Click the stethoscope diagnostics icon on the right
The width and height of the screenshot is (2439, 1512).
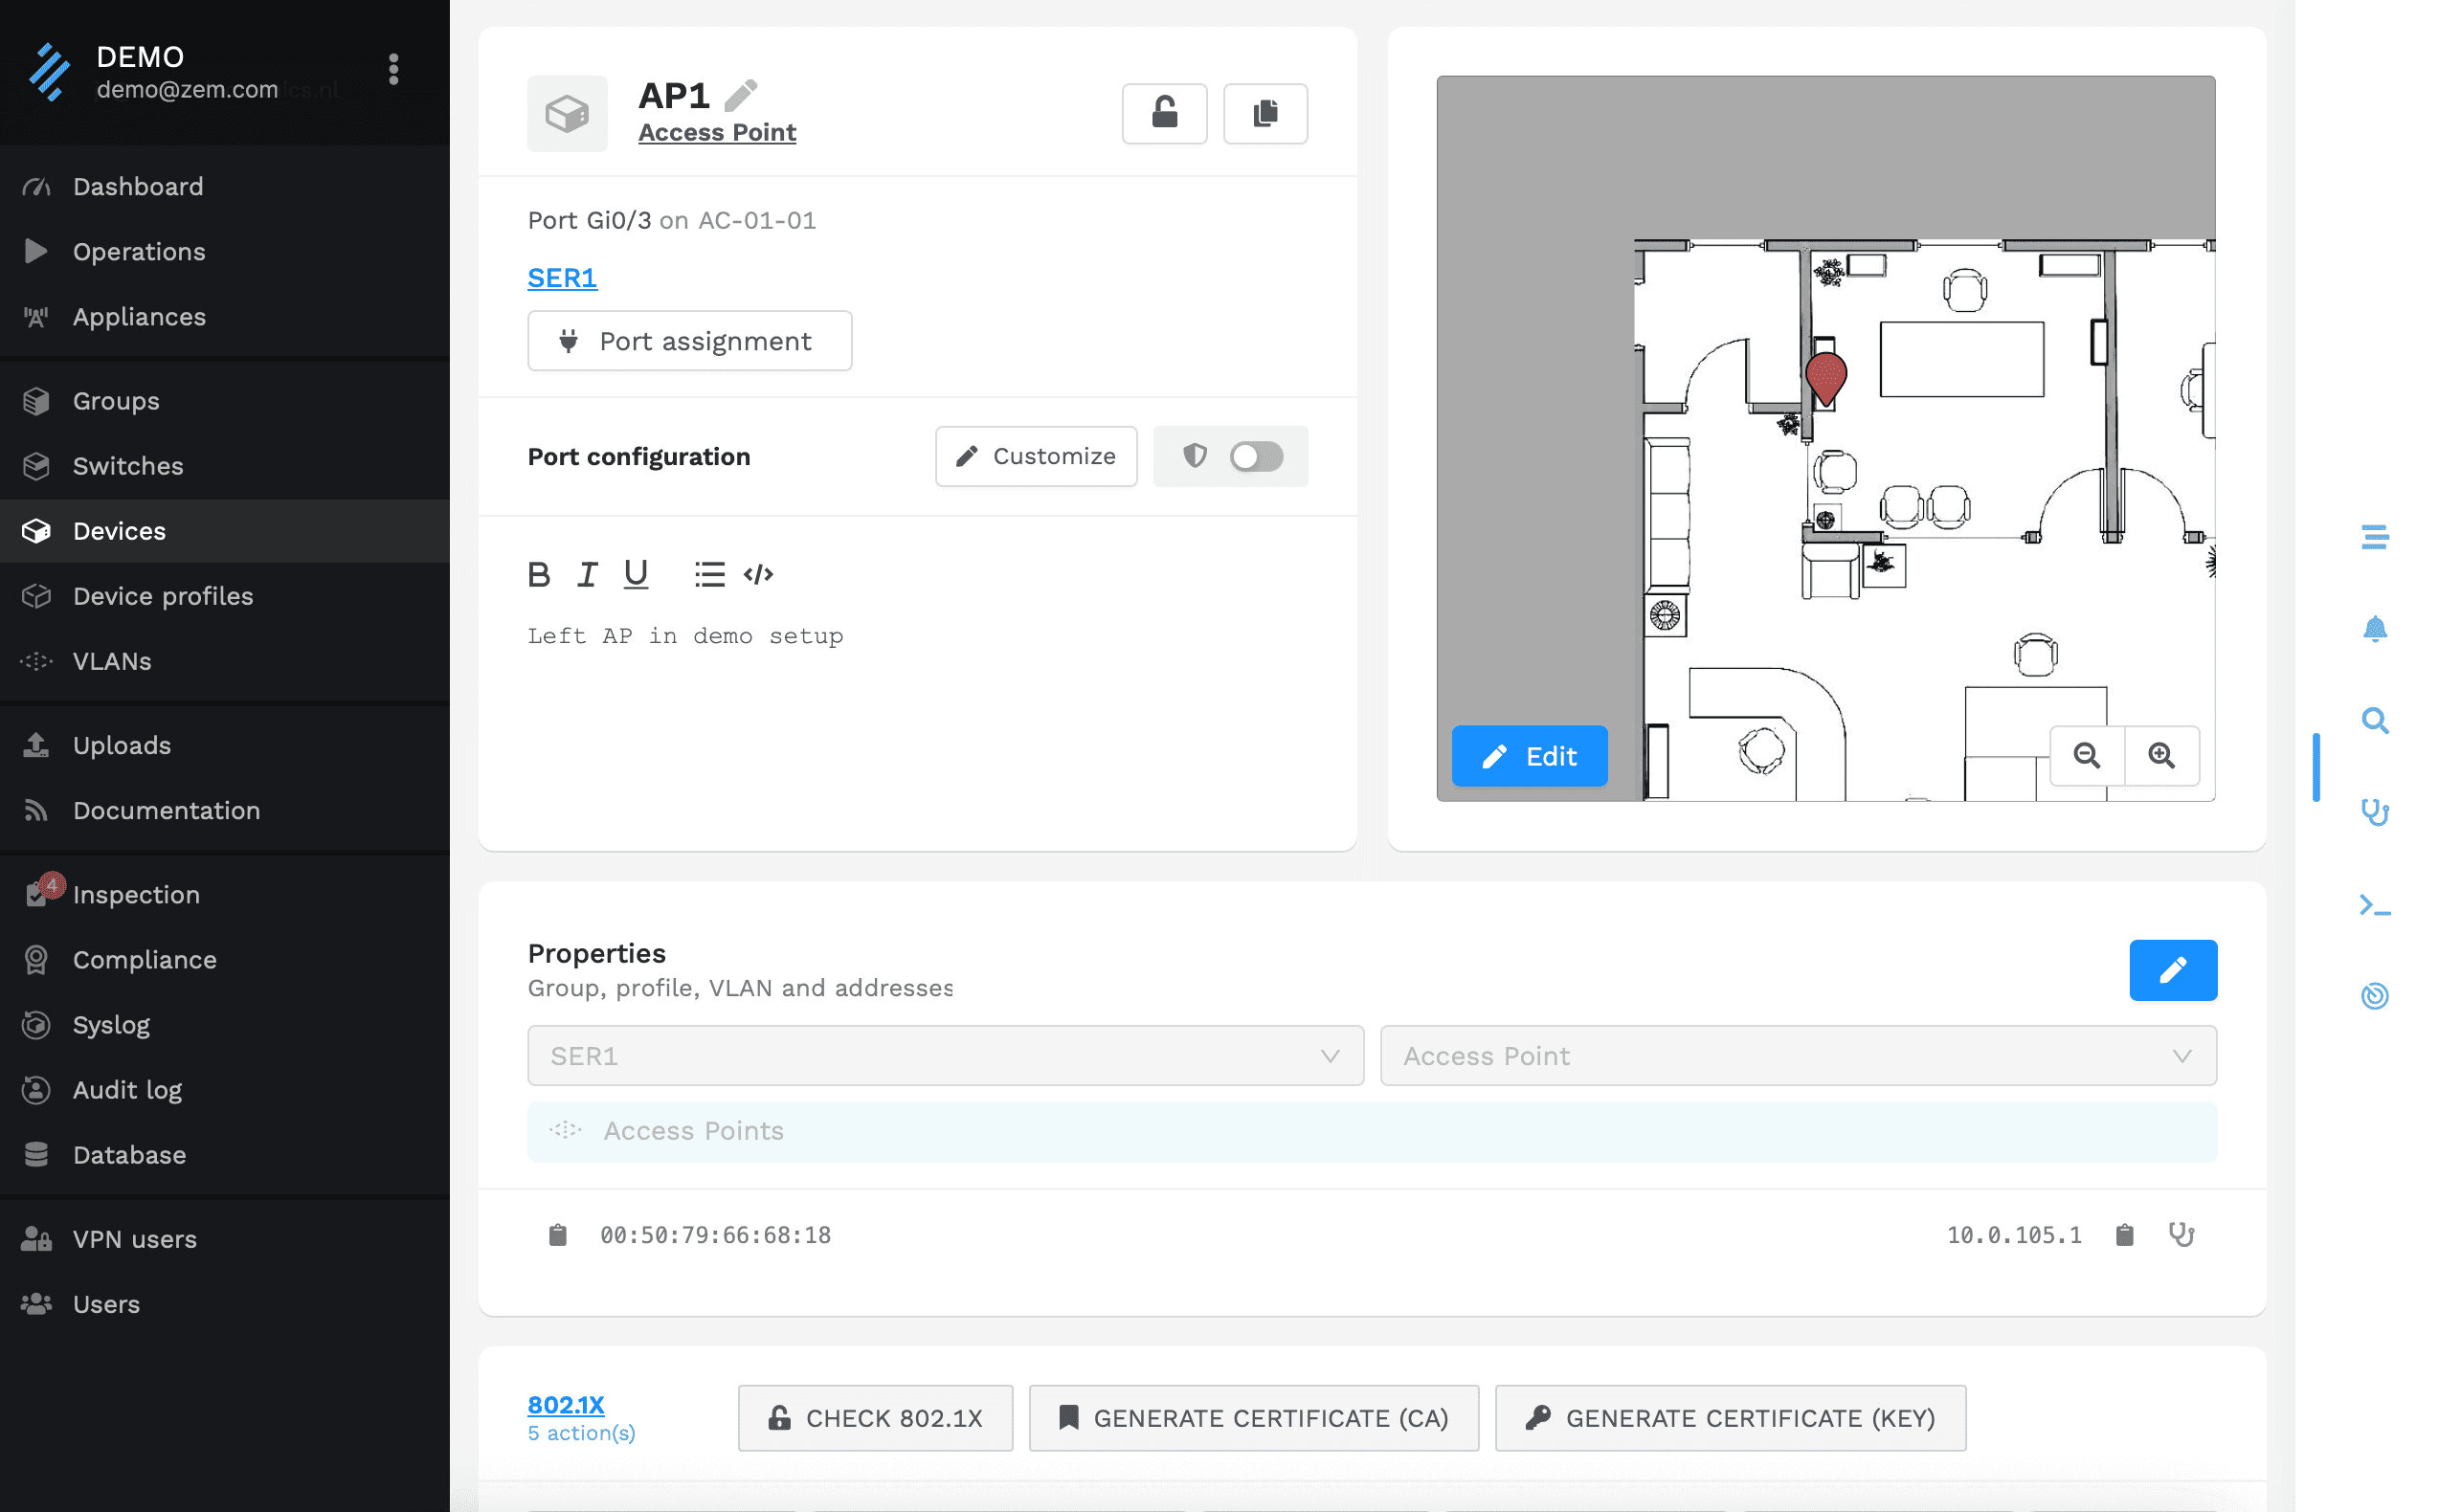(2377, 812)
